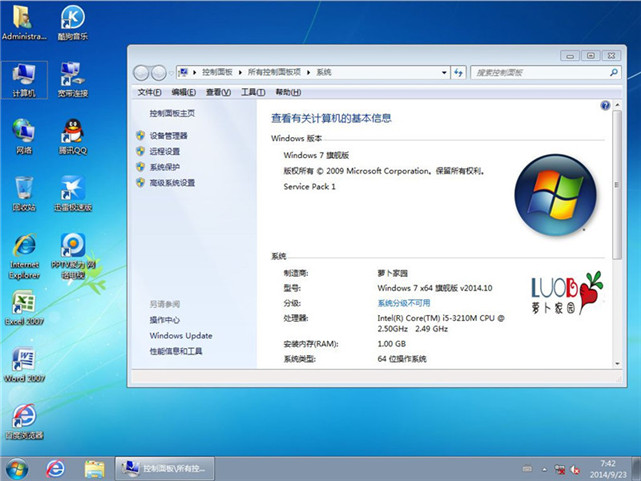This screenshot has width=641, height=481.
Task: Select the Word 2007 desktop shortcut
Action: tap(24, 365)
